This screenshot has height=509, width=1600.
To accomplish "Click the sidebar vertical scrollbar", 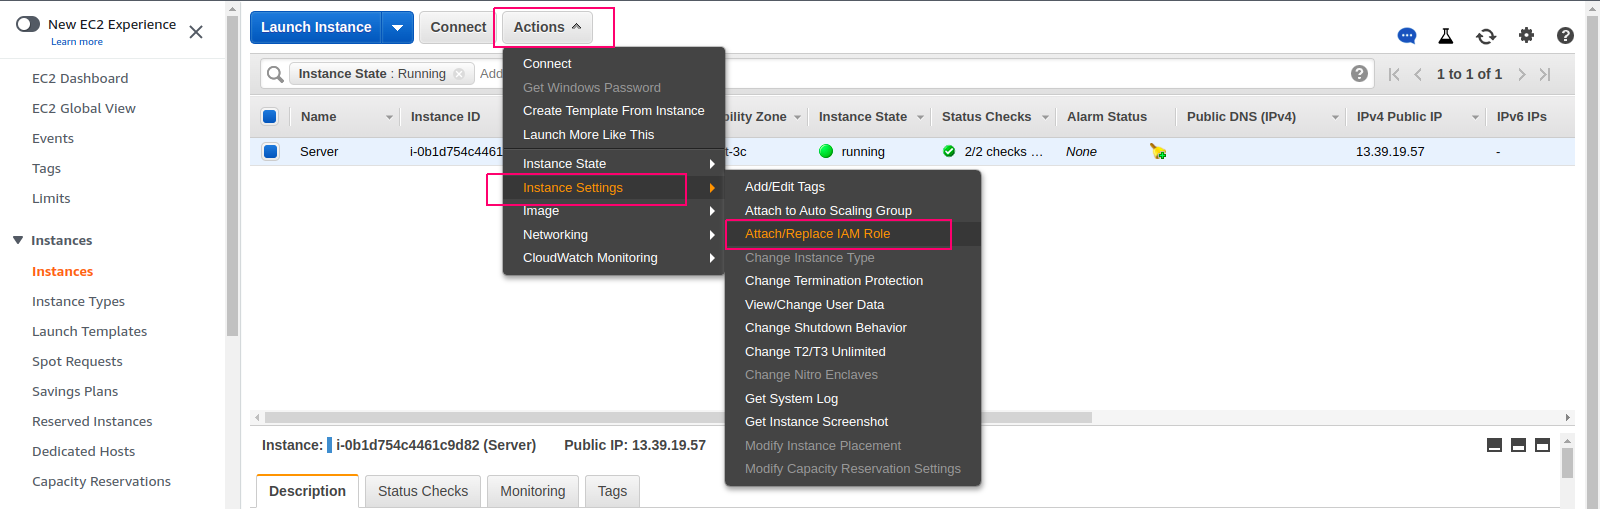I will [x=233, y=175].
